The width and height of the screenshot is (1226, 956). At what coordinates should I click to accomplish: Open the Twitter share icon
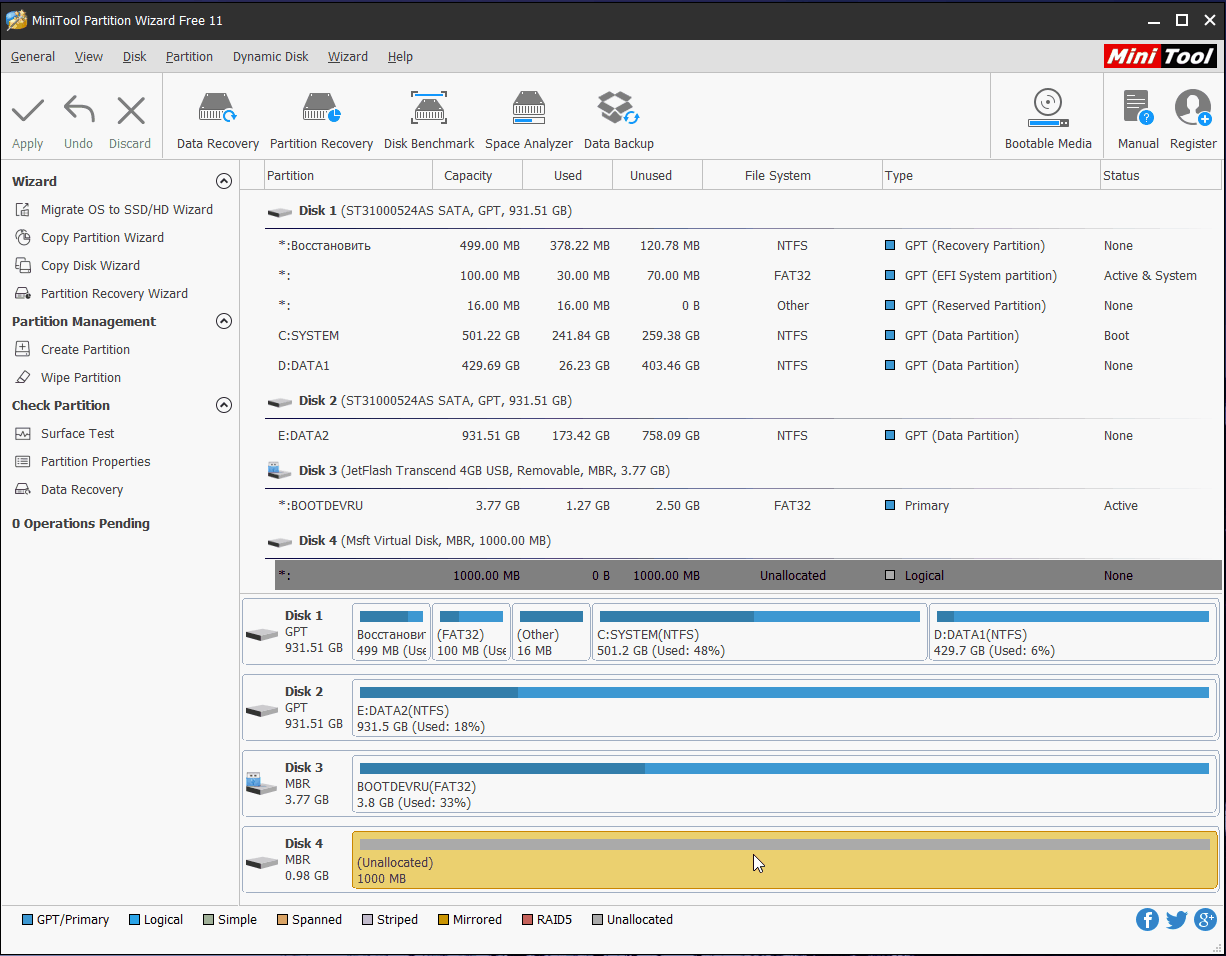coord(1176,920)
